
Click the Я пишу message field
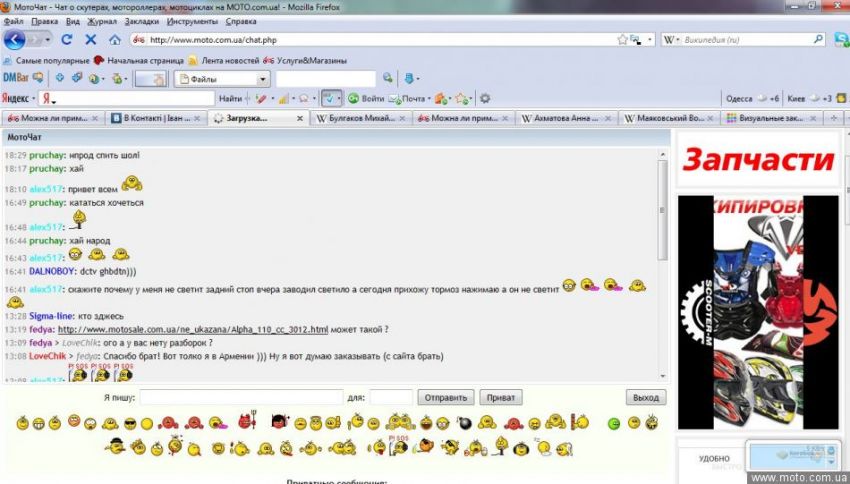[241, 397]
